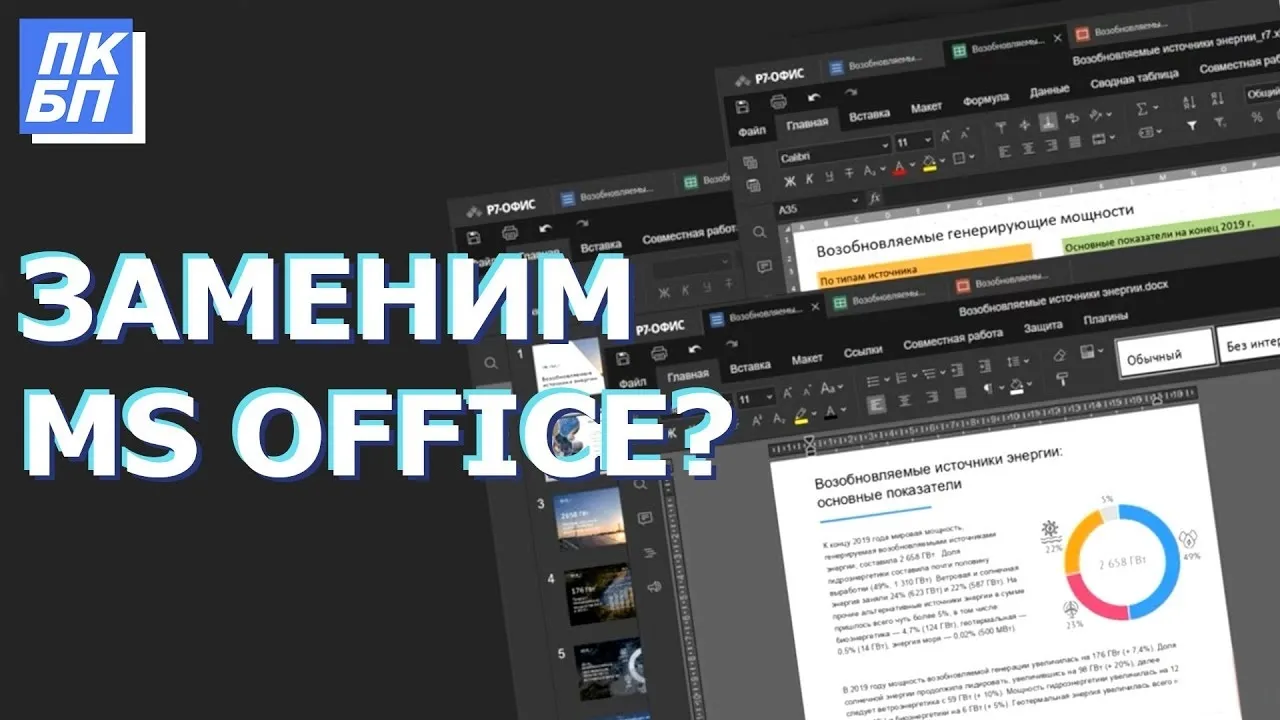This screenshot has width=1280, height=720.
Task: Click the fx insert function icon
Action: tap(875, 198)
